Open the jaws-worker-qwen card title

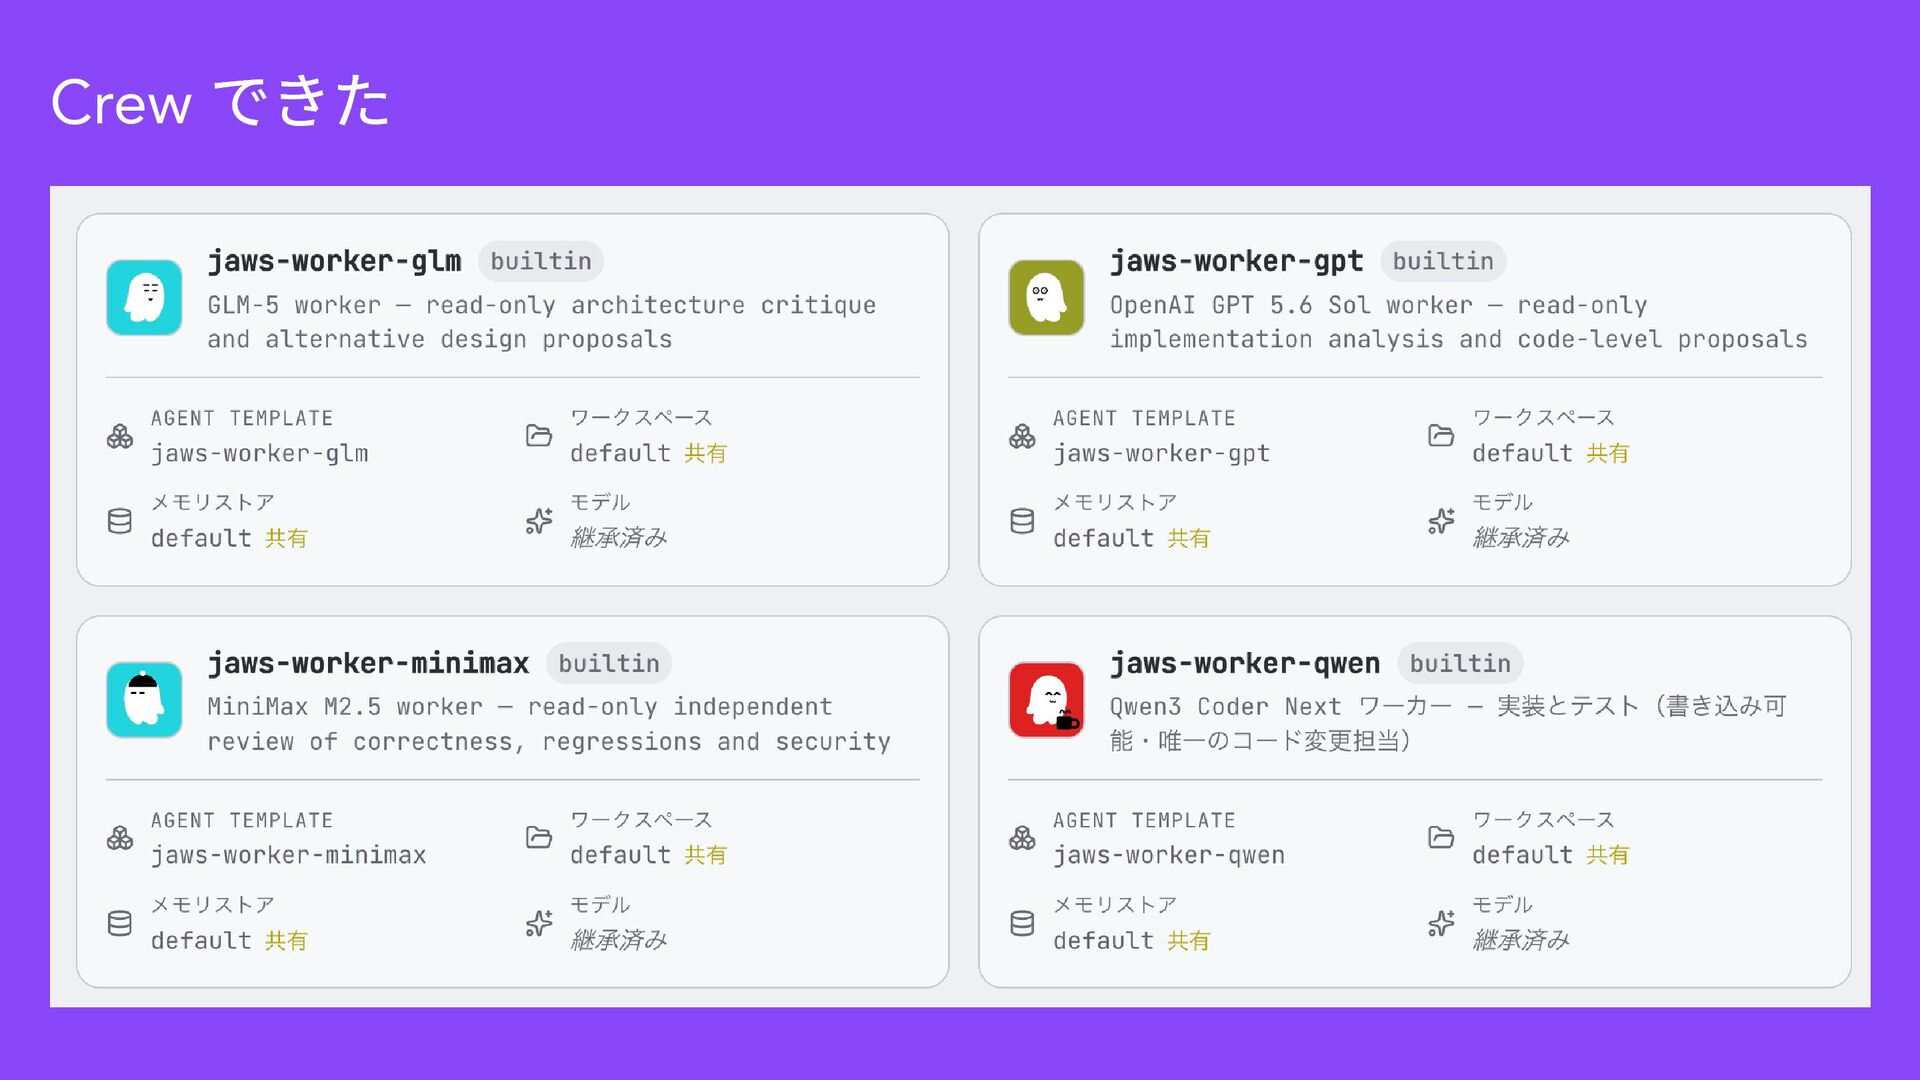coord(1245,664)
